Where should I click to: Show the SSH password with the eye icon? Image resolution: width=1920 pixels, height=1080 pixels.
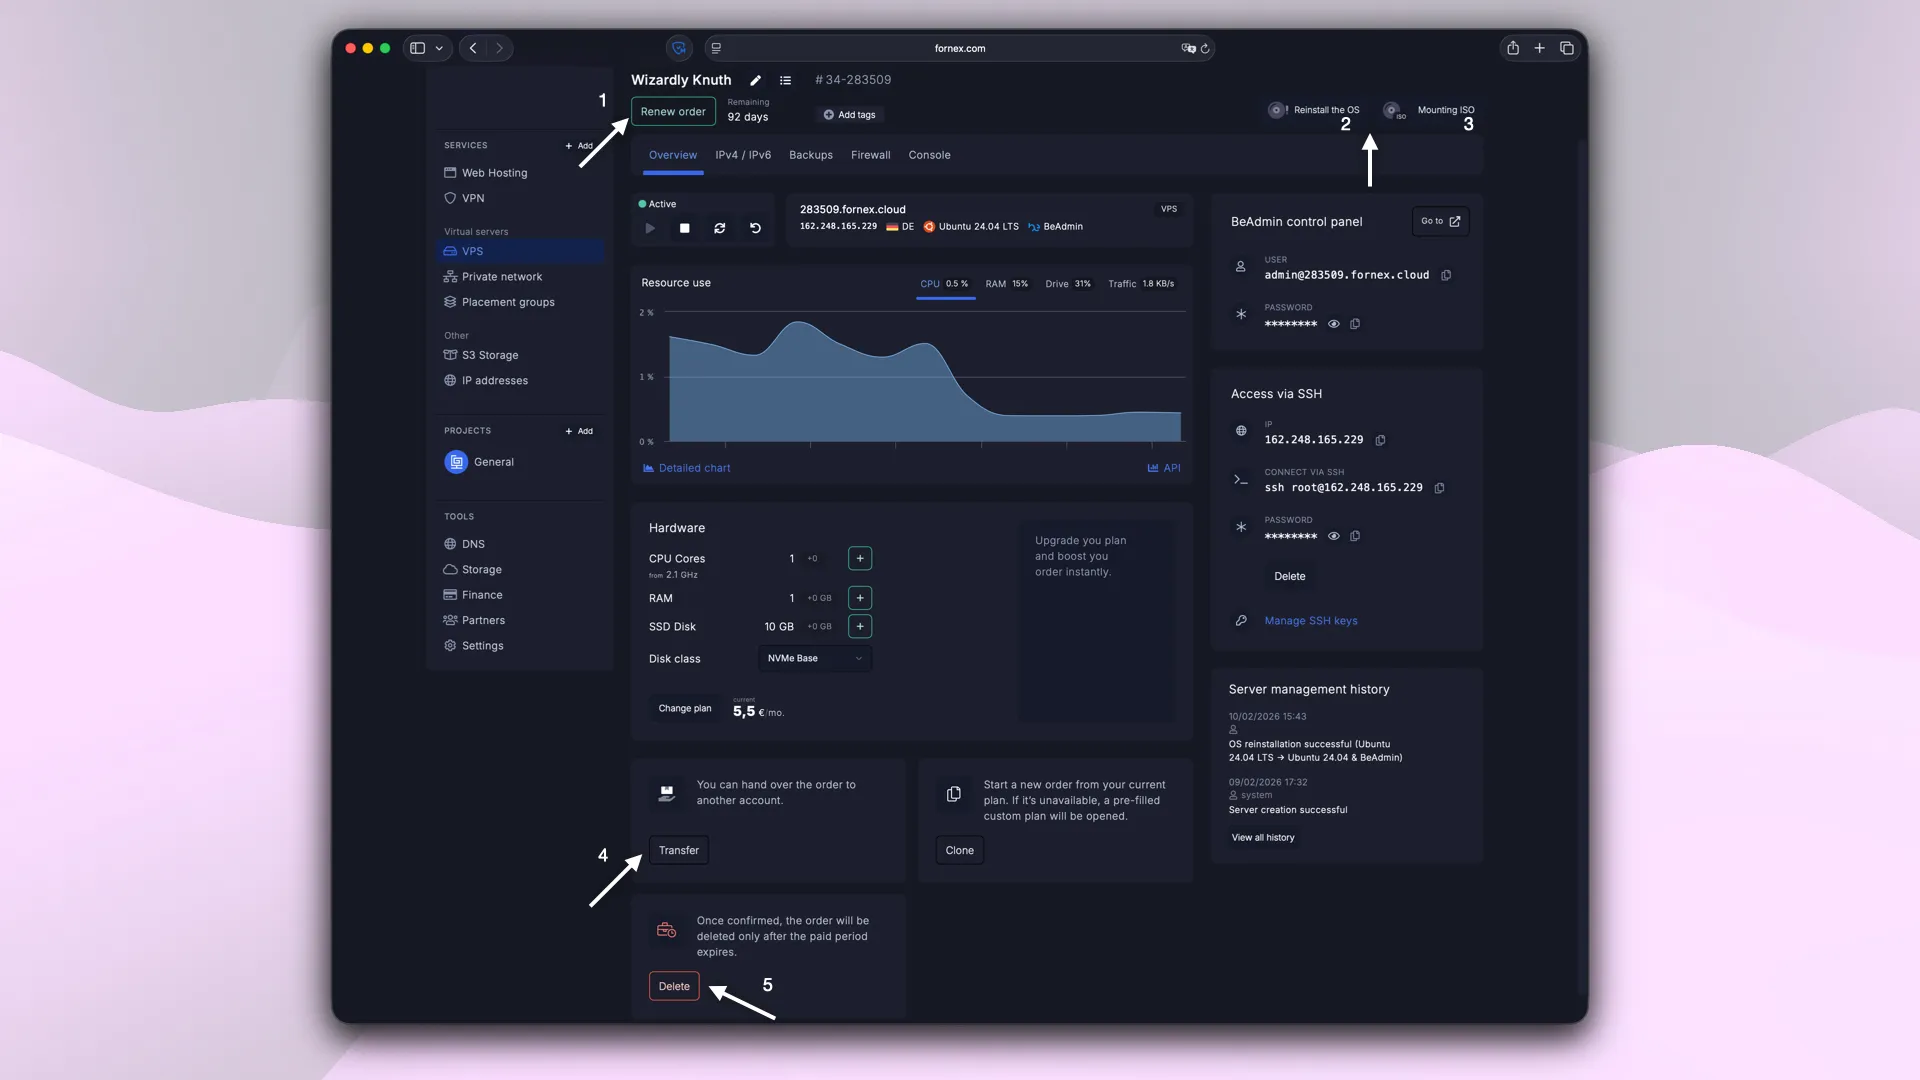click(1334, 536)
